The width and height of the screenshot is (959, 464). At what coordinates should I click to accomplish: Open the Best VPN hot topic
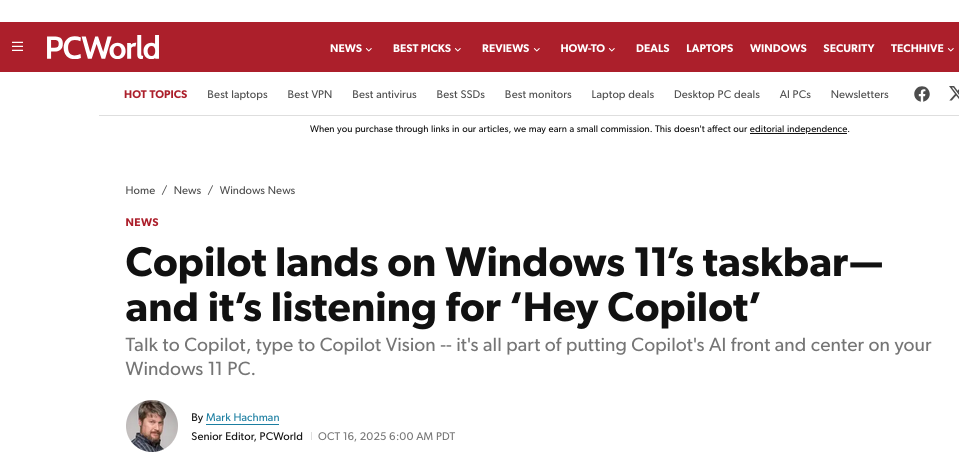click(x=309, y=94)
